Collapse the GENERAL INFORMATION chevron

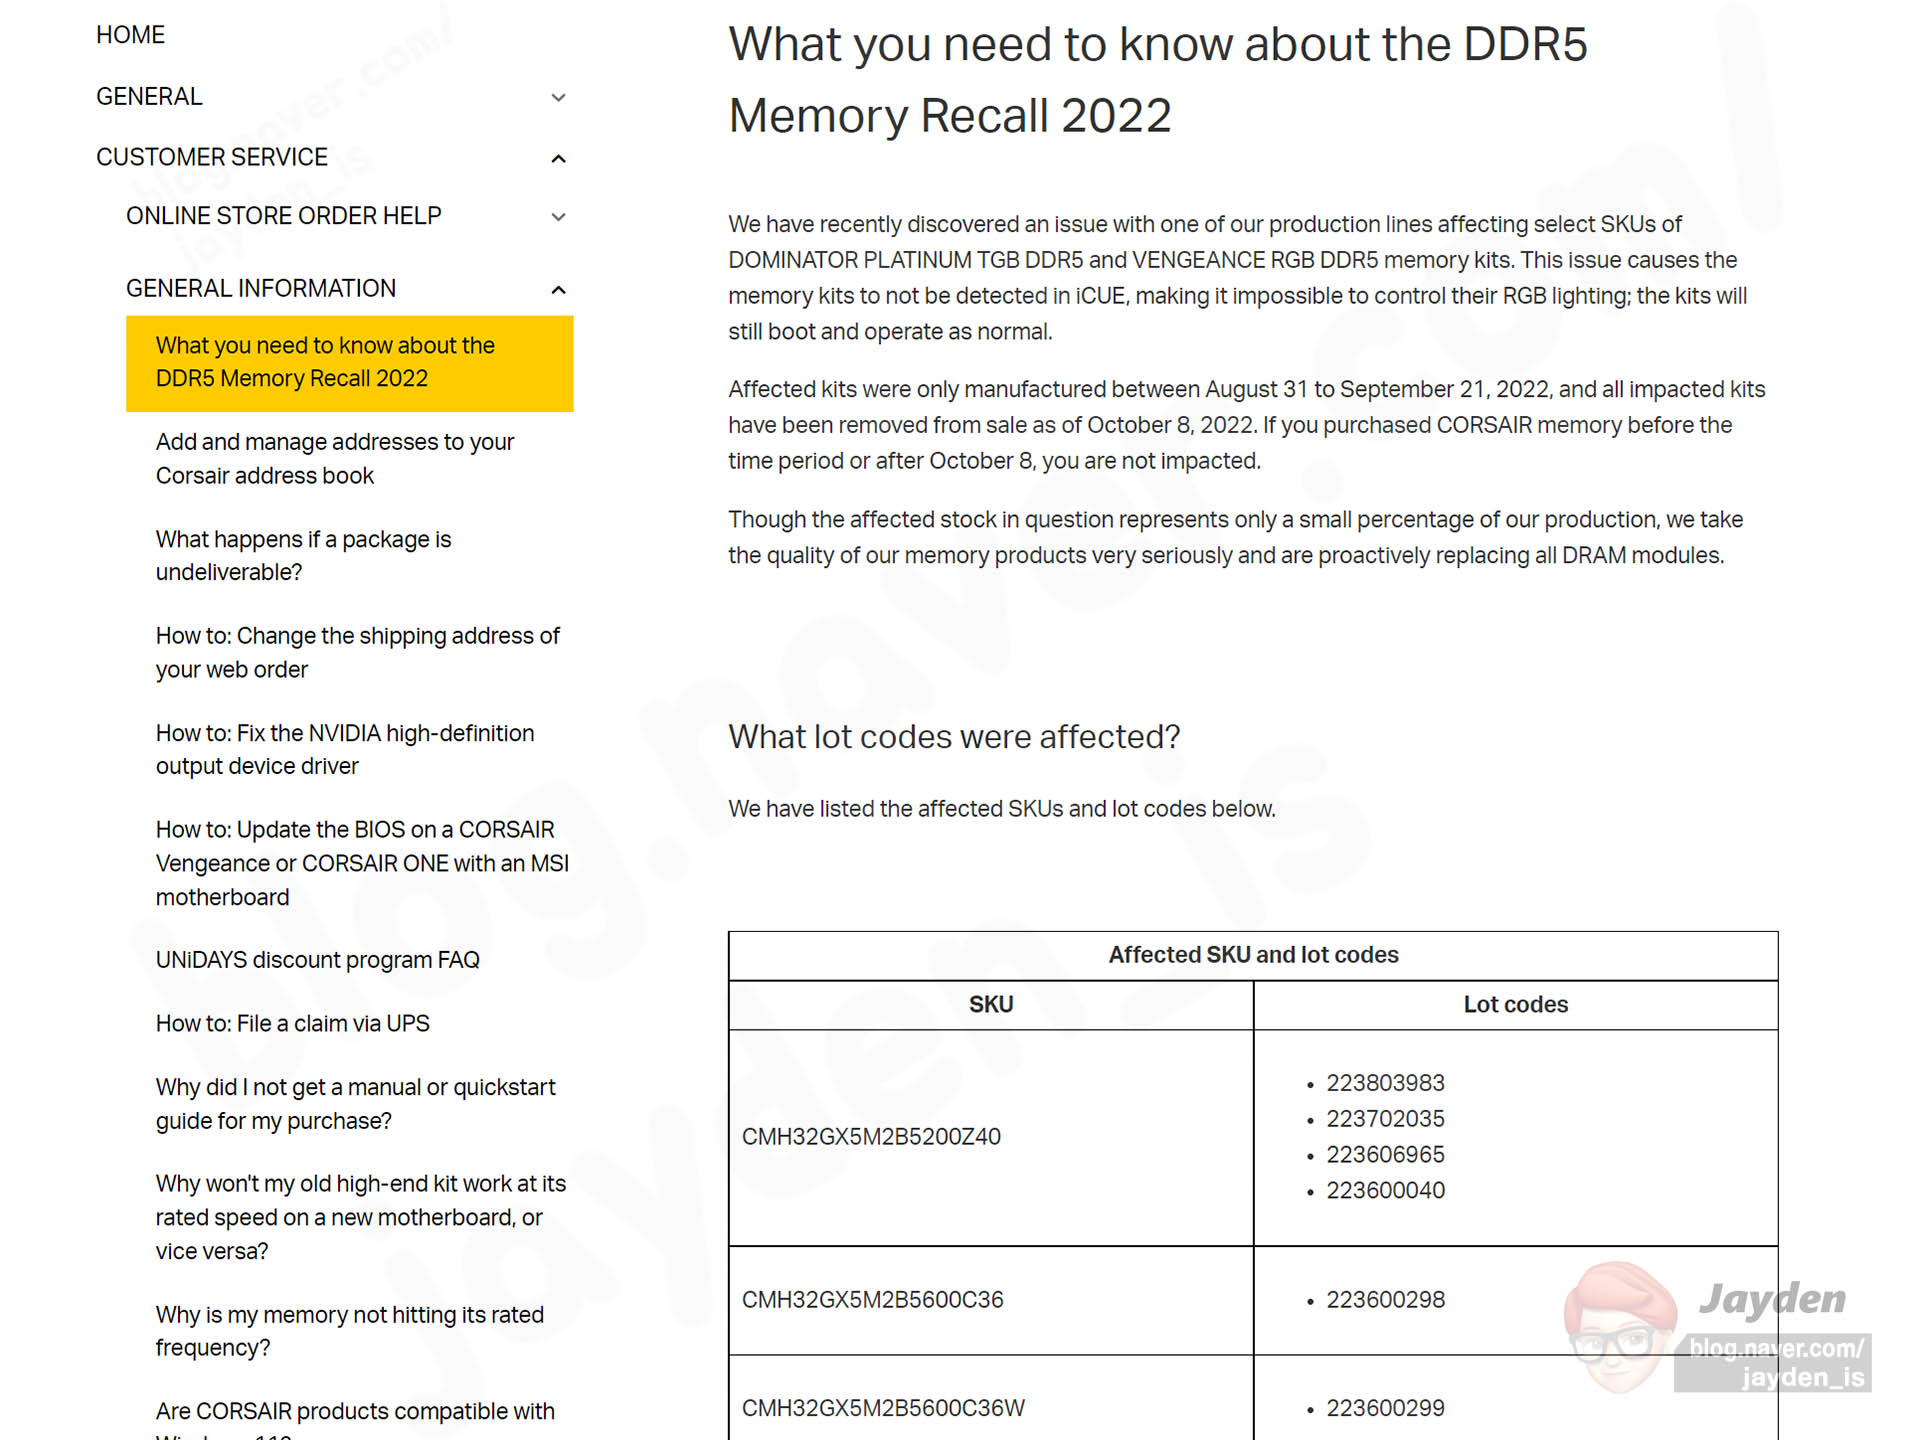(x=559, y=290)
